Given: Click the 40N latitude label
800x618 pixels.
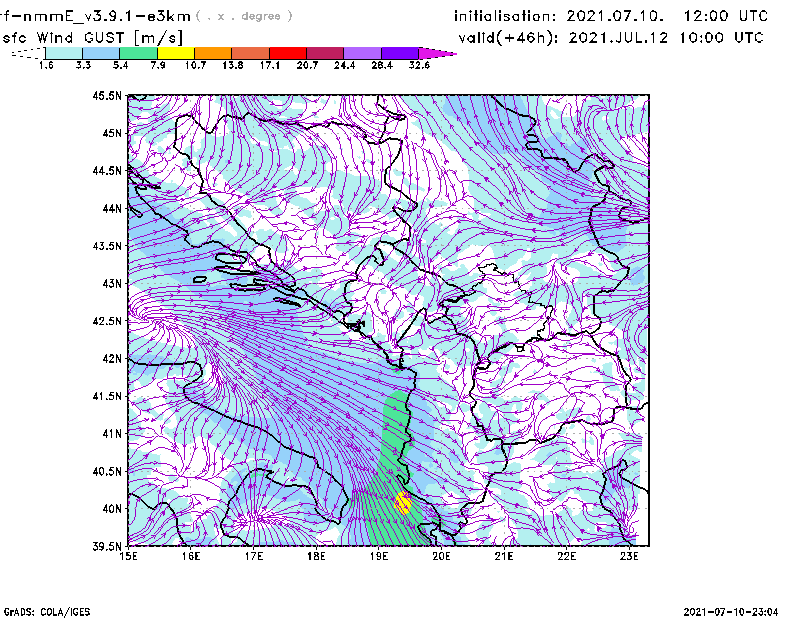Looking at the screenshot, I should [112, 509].
